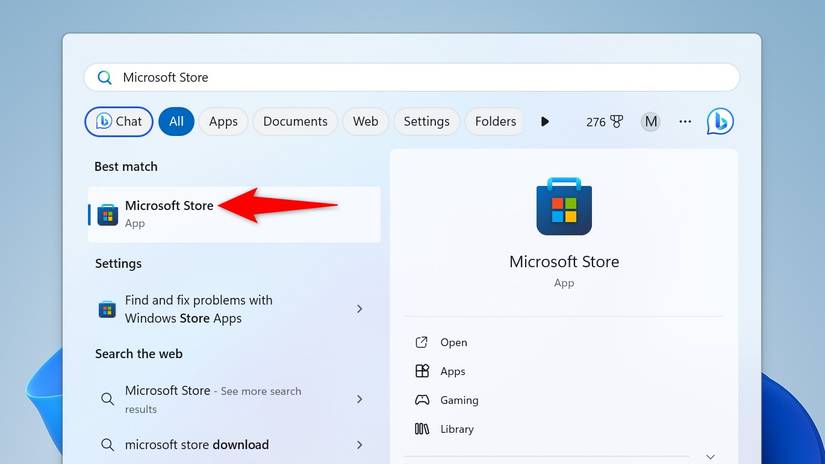The image size is (825, 464).
Task: Click the magnifier icon in the search box
Action: [104, 78]
